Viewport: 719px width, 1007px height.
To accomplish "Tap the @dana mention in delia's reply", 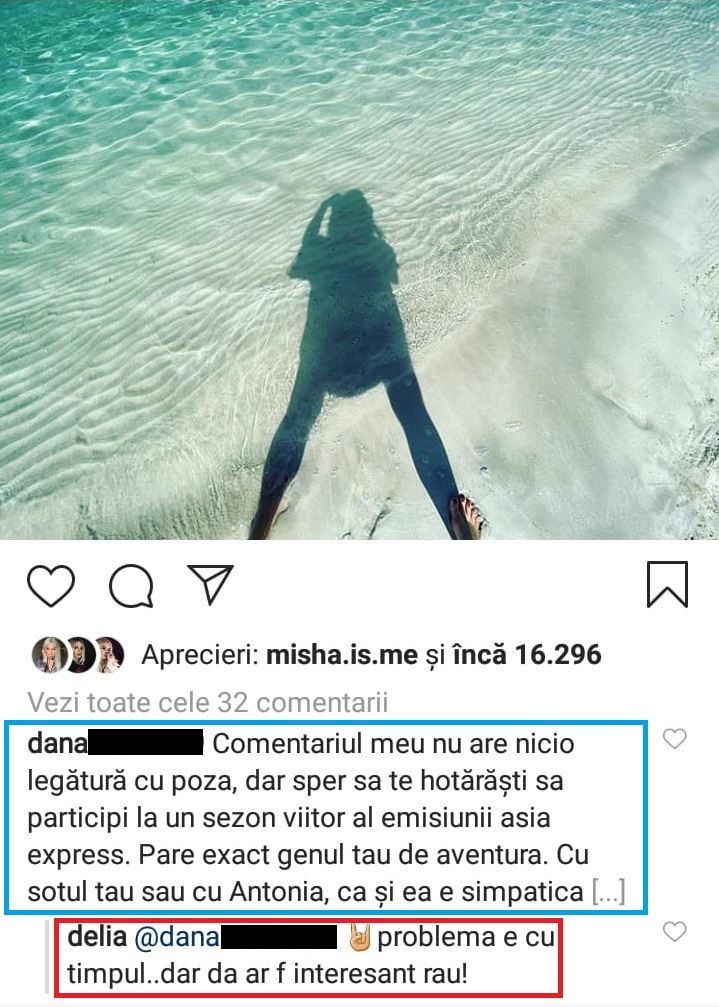I will click(x=236, y=937).
